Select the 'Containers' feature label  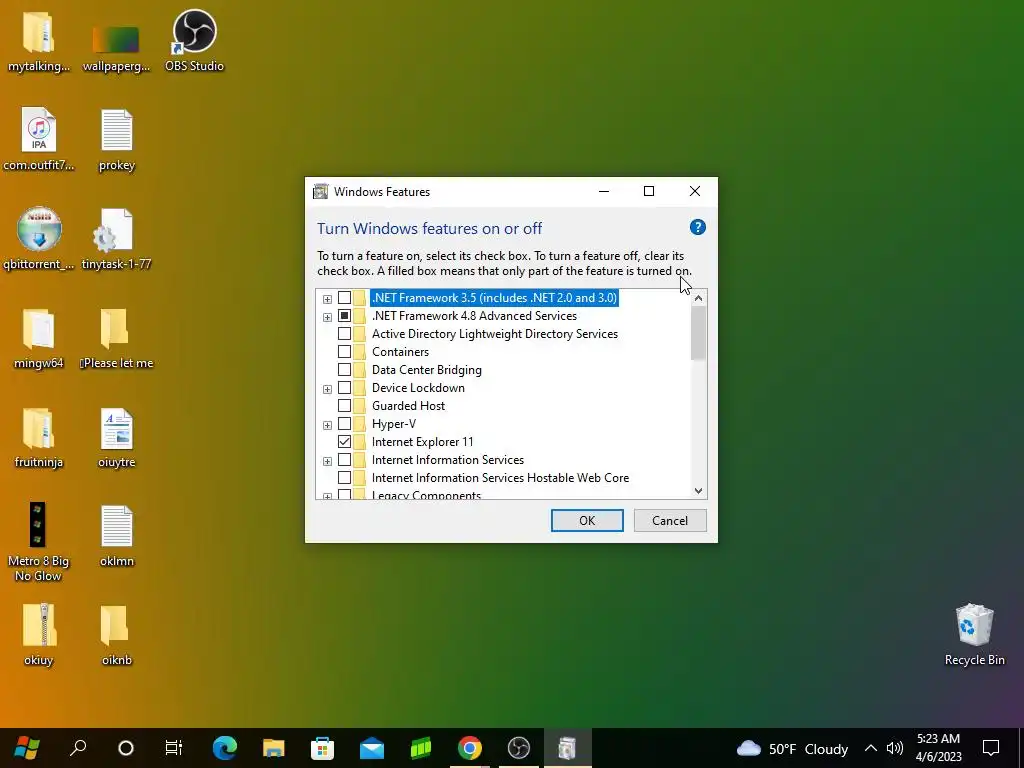[x=400, y=352]
